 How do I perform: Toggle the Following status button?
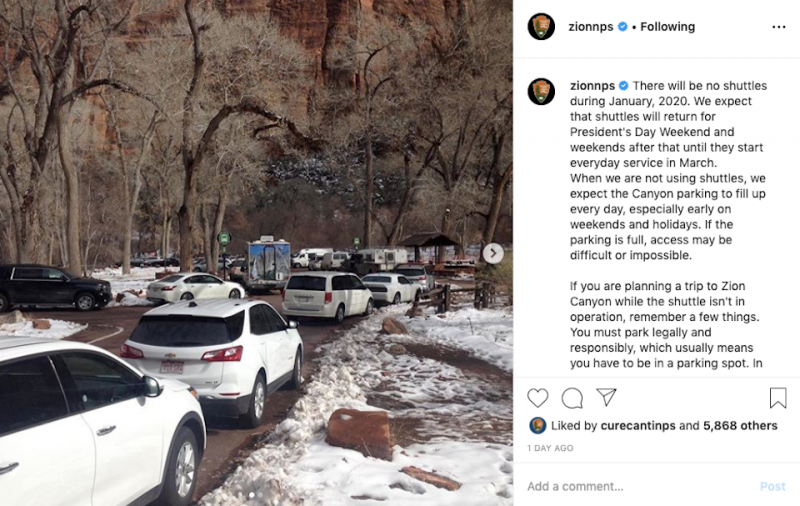click(667, 27)
